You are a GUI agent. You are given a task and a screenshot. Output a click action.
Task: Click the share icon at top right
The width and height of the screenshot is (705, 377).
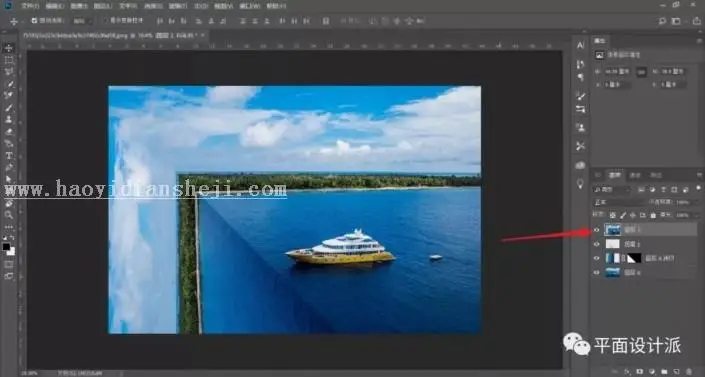point(696,21)
